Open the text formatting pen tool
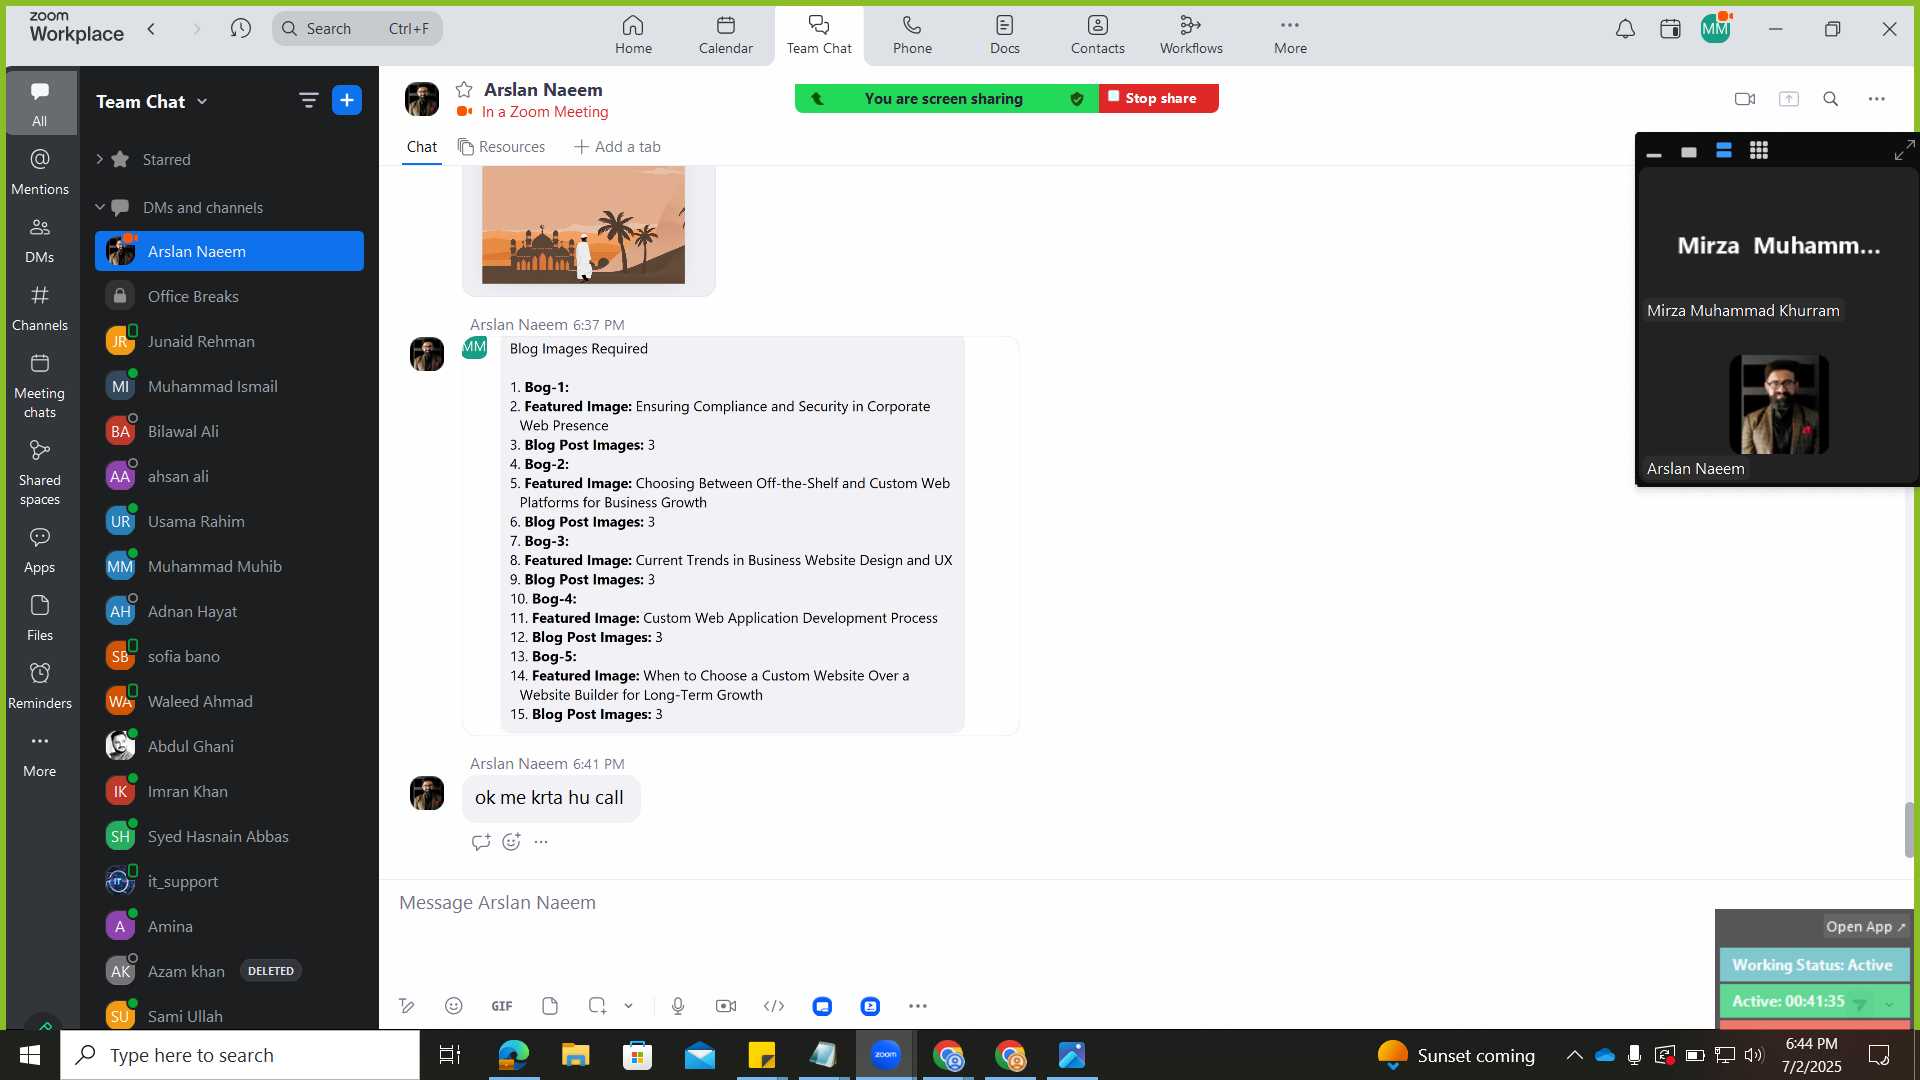1920x1080 pixels. (x=406, y=1006)
